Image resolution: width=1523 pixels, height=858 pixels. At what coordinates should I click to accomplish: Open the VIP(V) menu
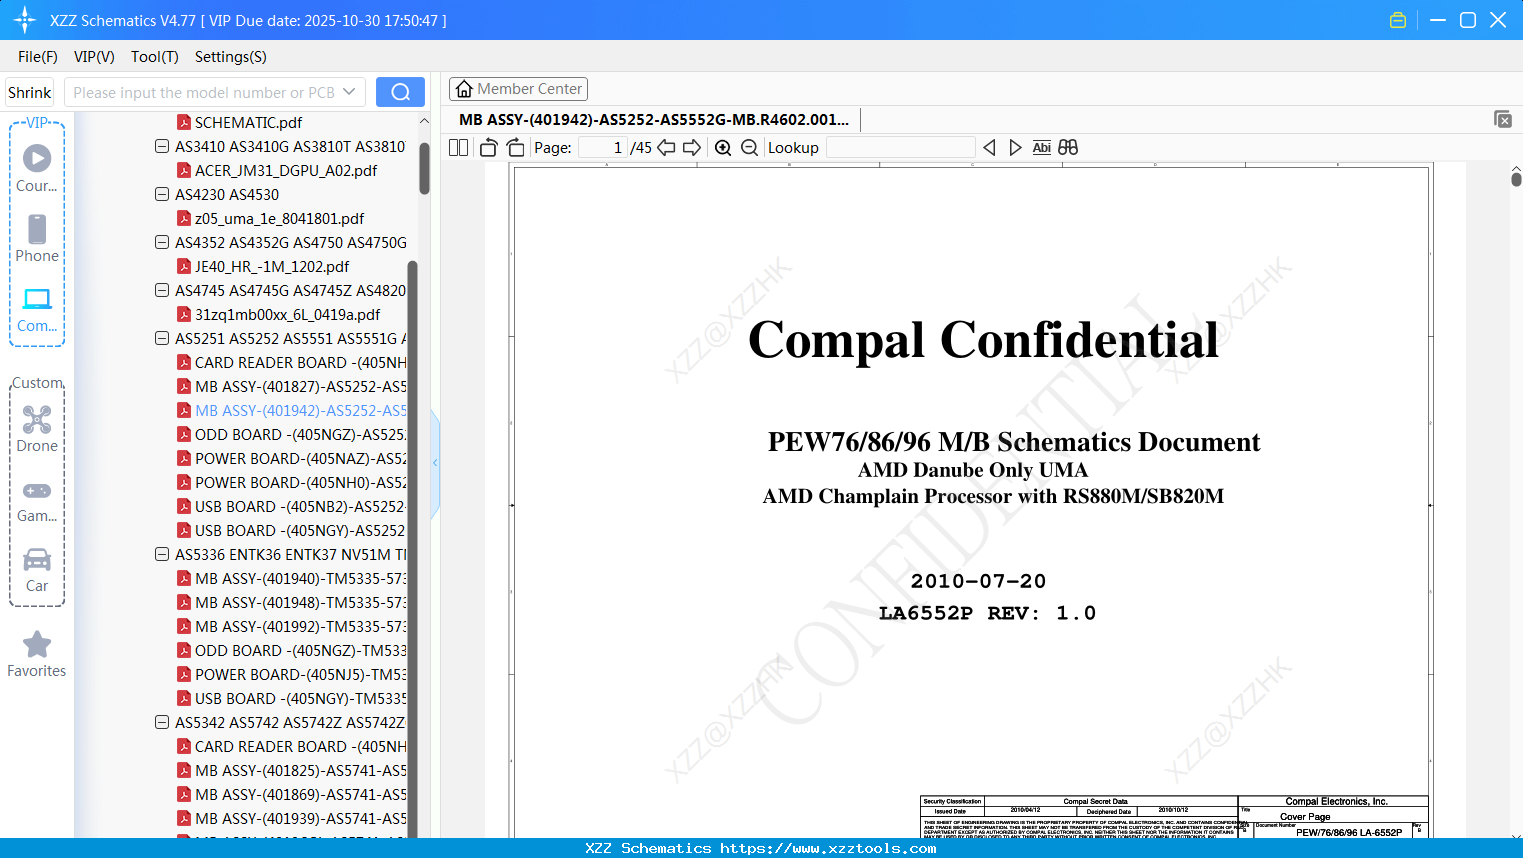click(94, 57)
